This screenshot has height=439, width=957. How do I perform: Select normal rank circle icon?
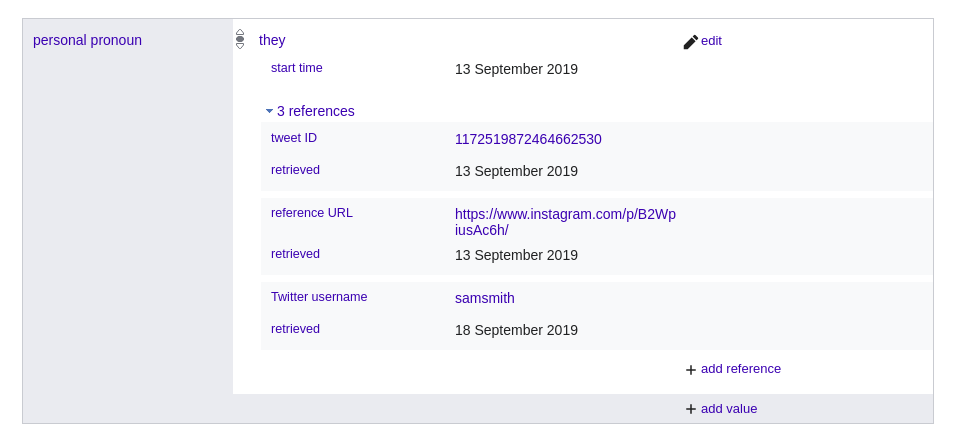tap(240, 39)
